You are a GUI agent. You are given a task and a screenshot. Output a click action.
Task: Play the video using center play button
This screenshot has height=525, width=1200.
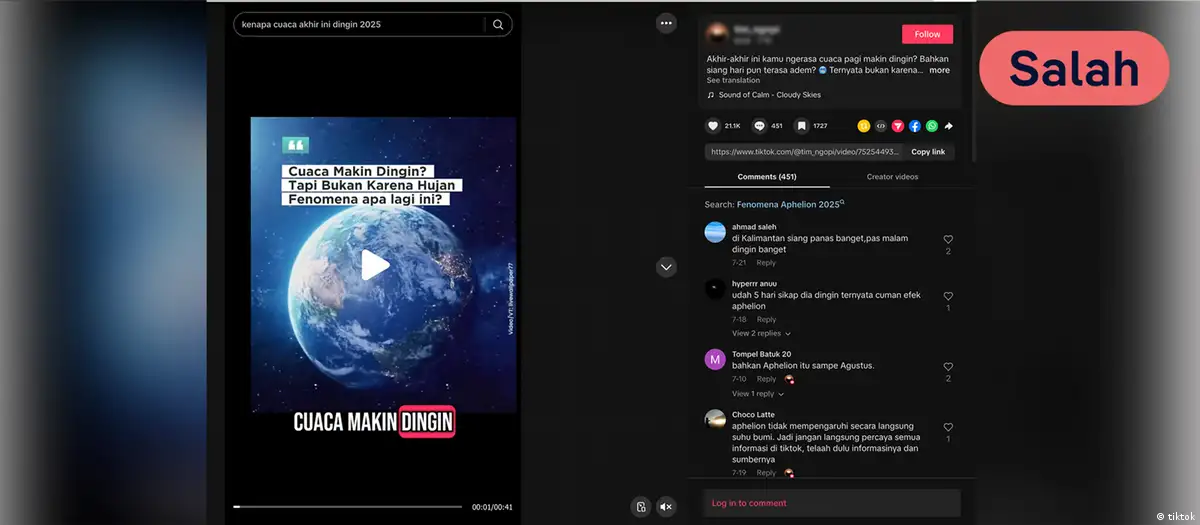pyautogui.click(x=374, y=265)
